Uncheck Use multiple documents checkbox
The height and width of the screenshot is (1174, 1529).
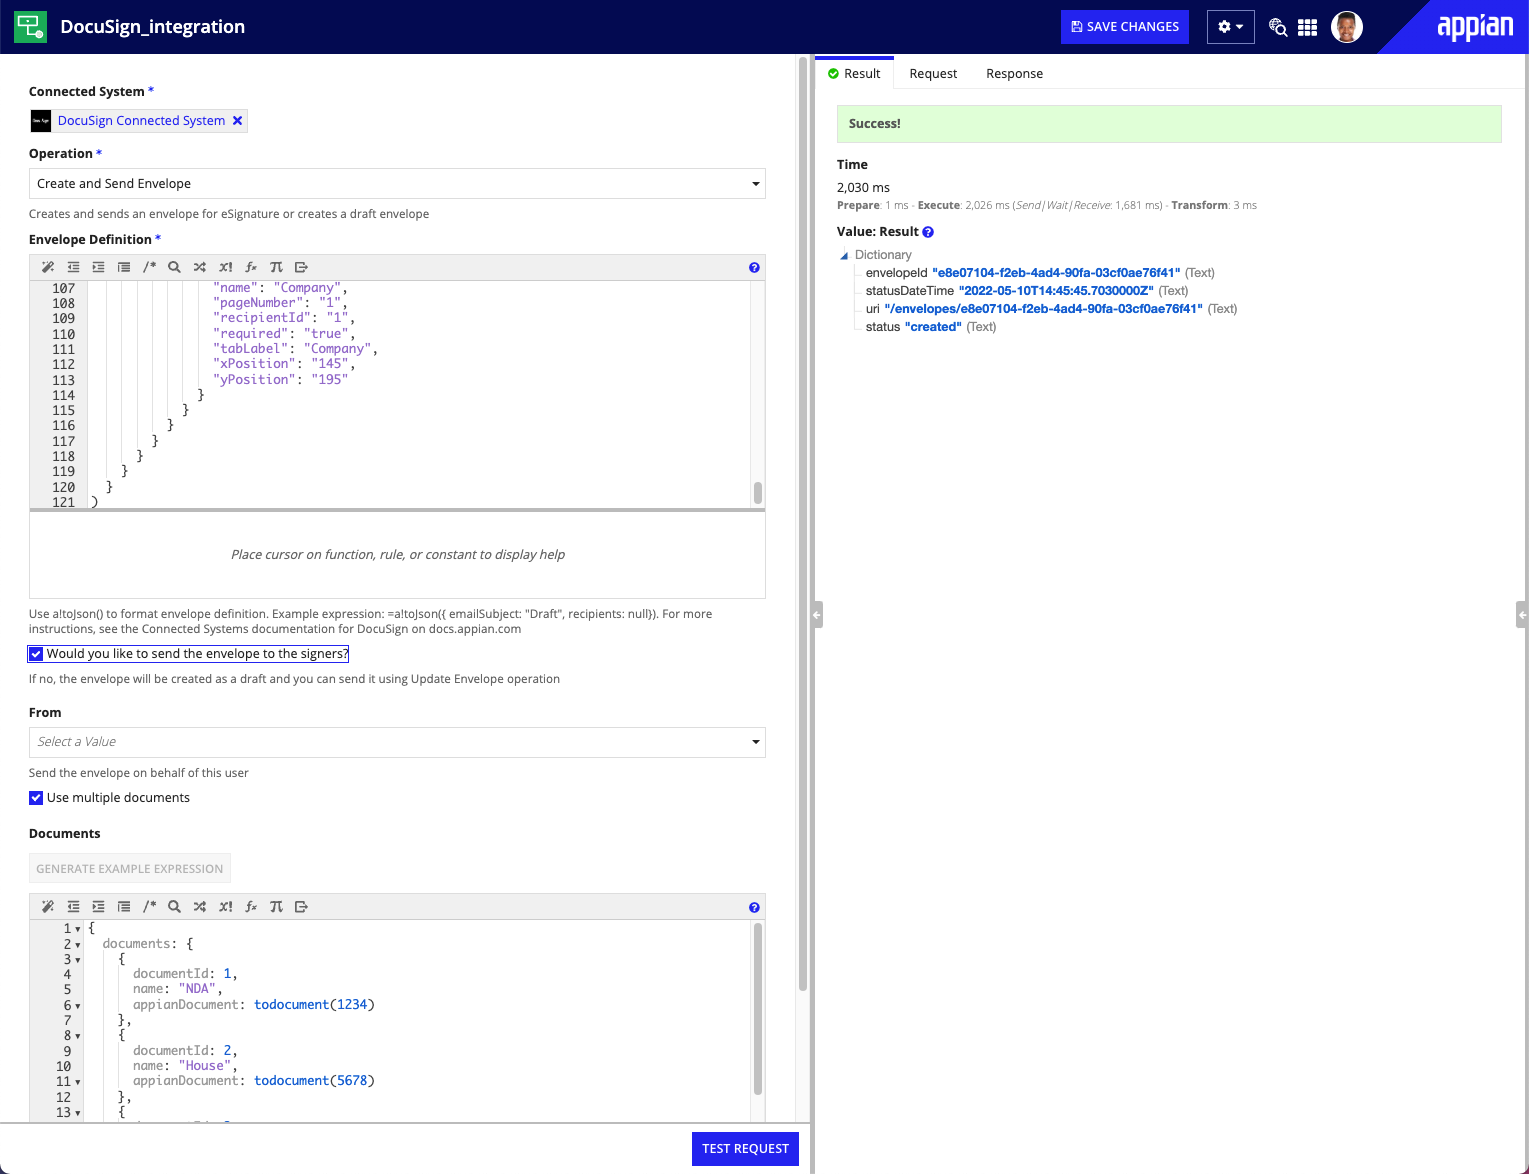coord(36,798)
